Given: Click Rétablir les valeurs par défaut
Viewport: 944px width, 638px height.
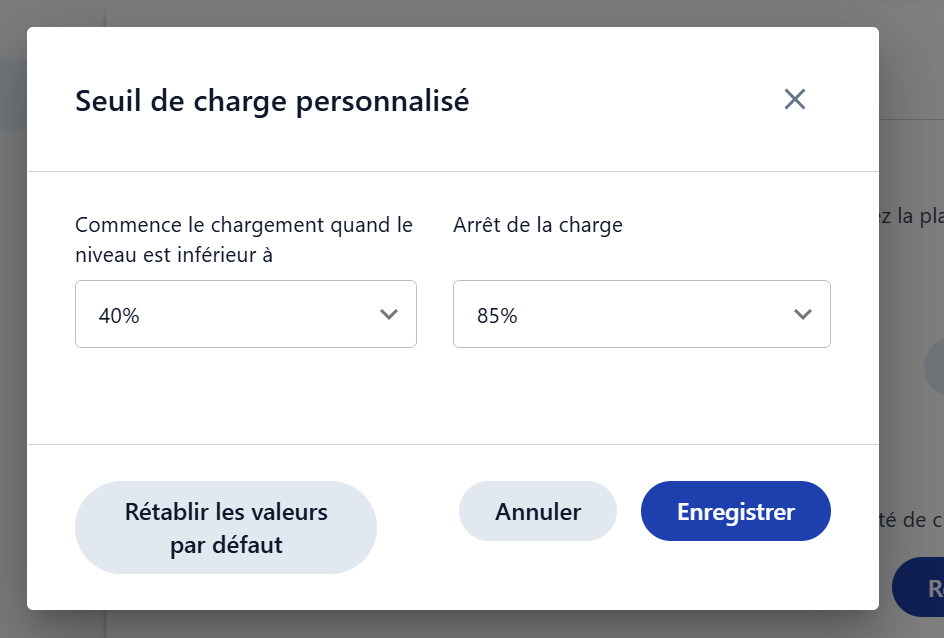Looking at the screenshot, I should click(x=226, y=528).
